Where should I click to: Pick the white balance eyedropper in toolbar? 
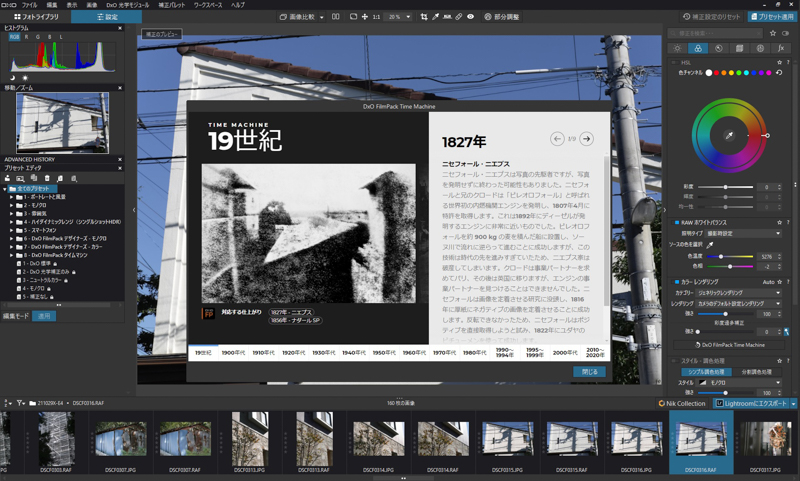(436, 17)
